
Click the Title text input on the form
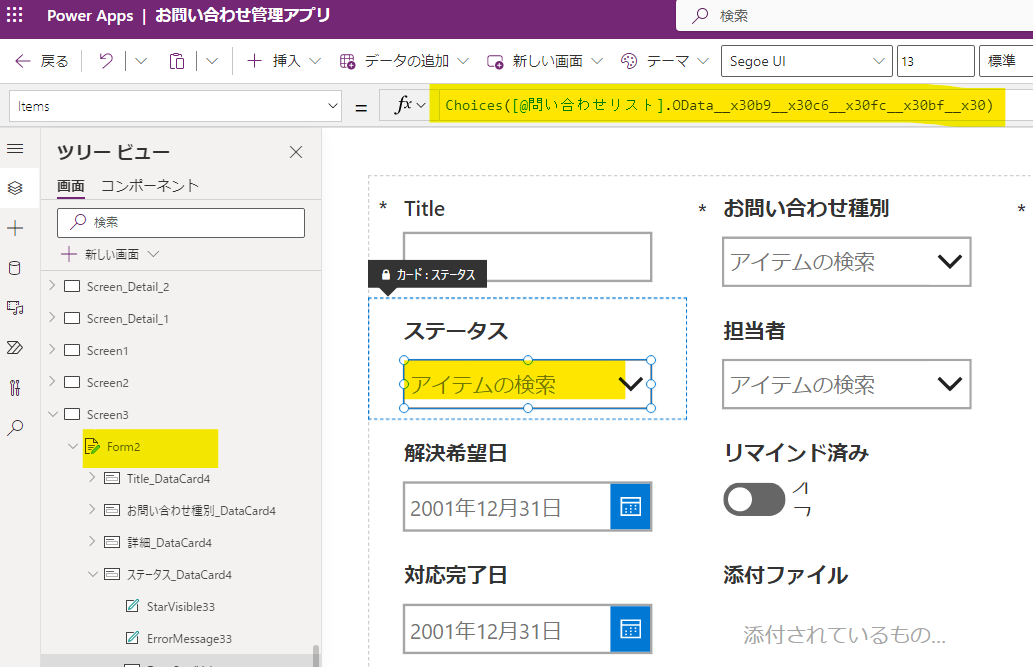tap(527, 257)
